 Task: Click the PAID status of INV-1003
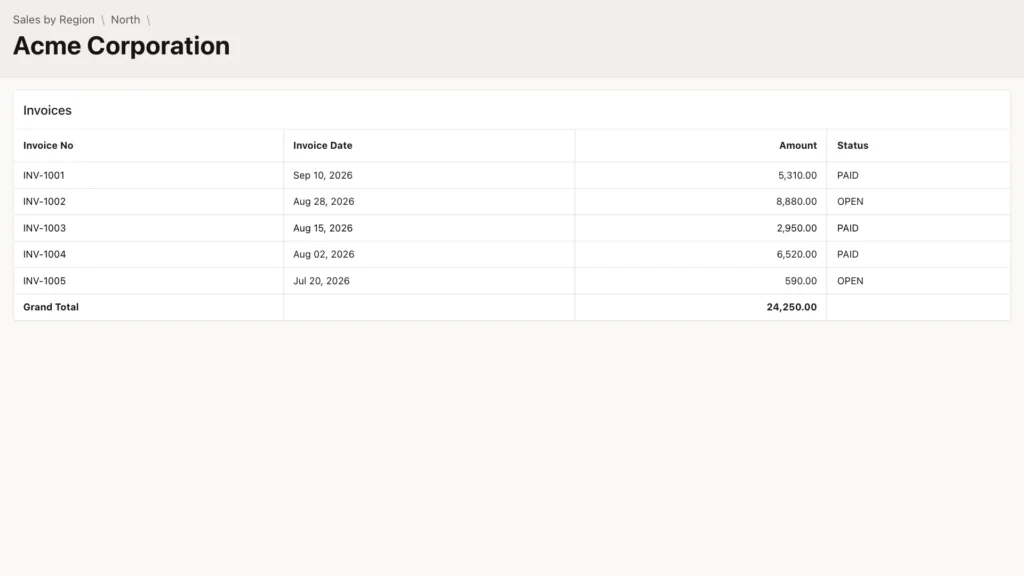pyautogui.click(x=848, y=229)
